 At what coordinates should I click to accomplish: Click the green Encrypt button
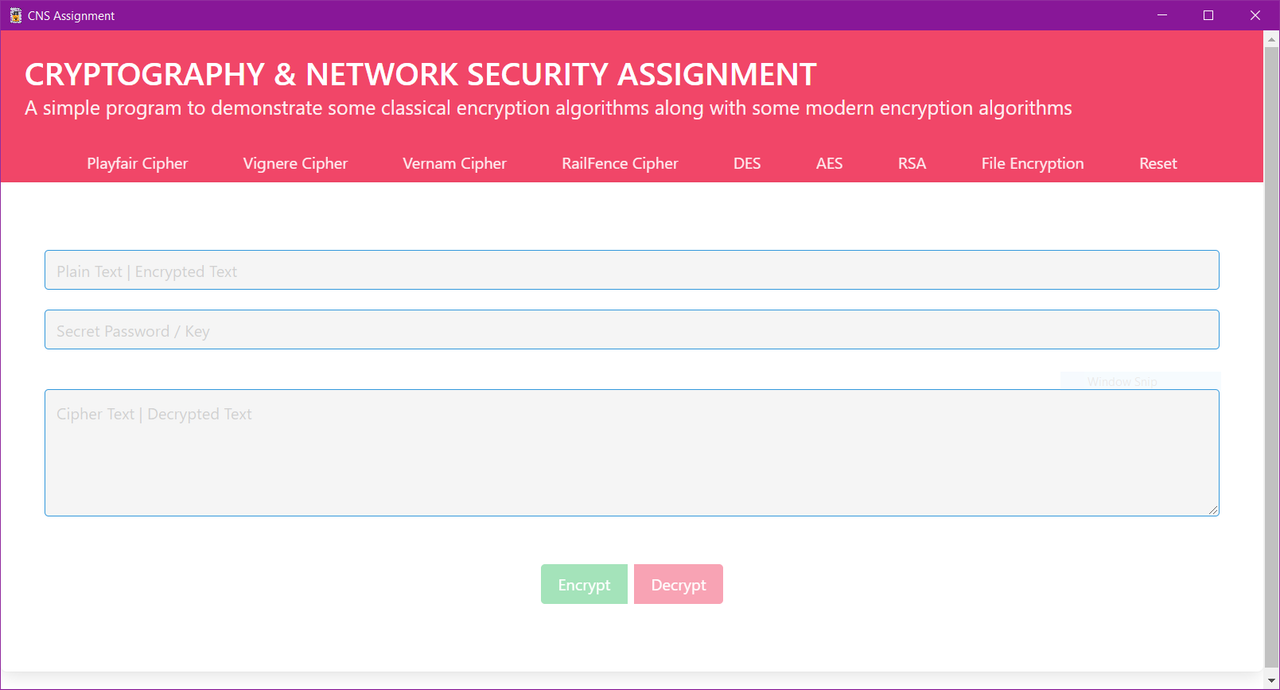(584, 585)
